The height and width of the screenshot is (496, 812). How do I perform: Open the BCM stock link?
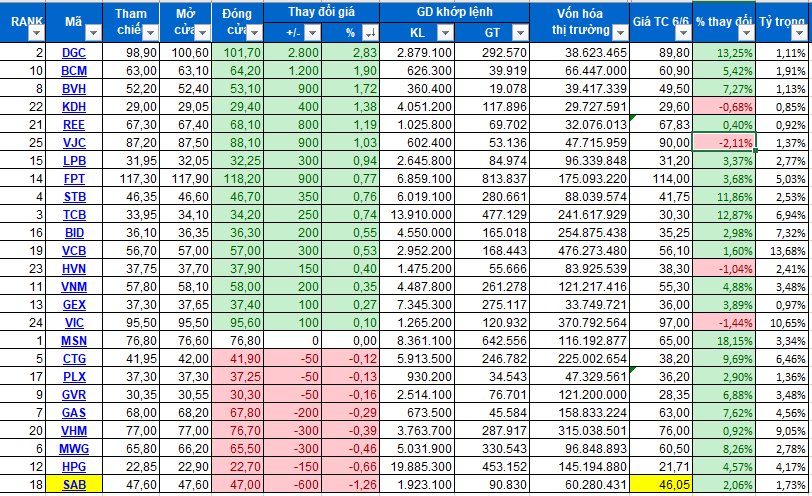pos(74,71)
